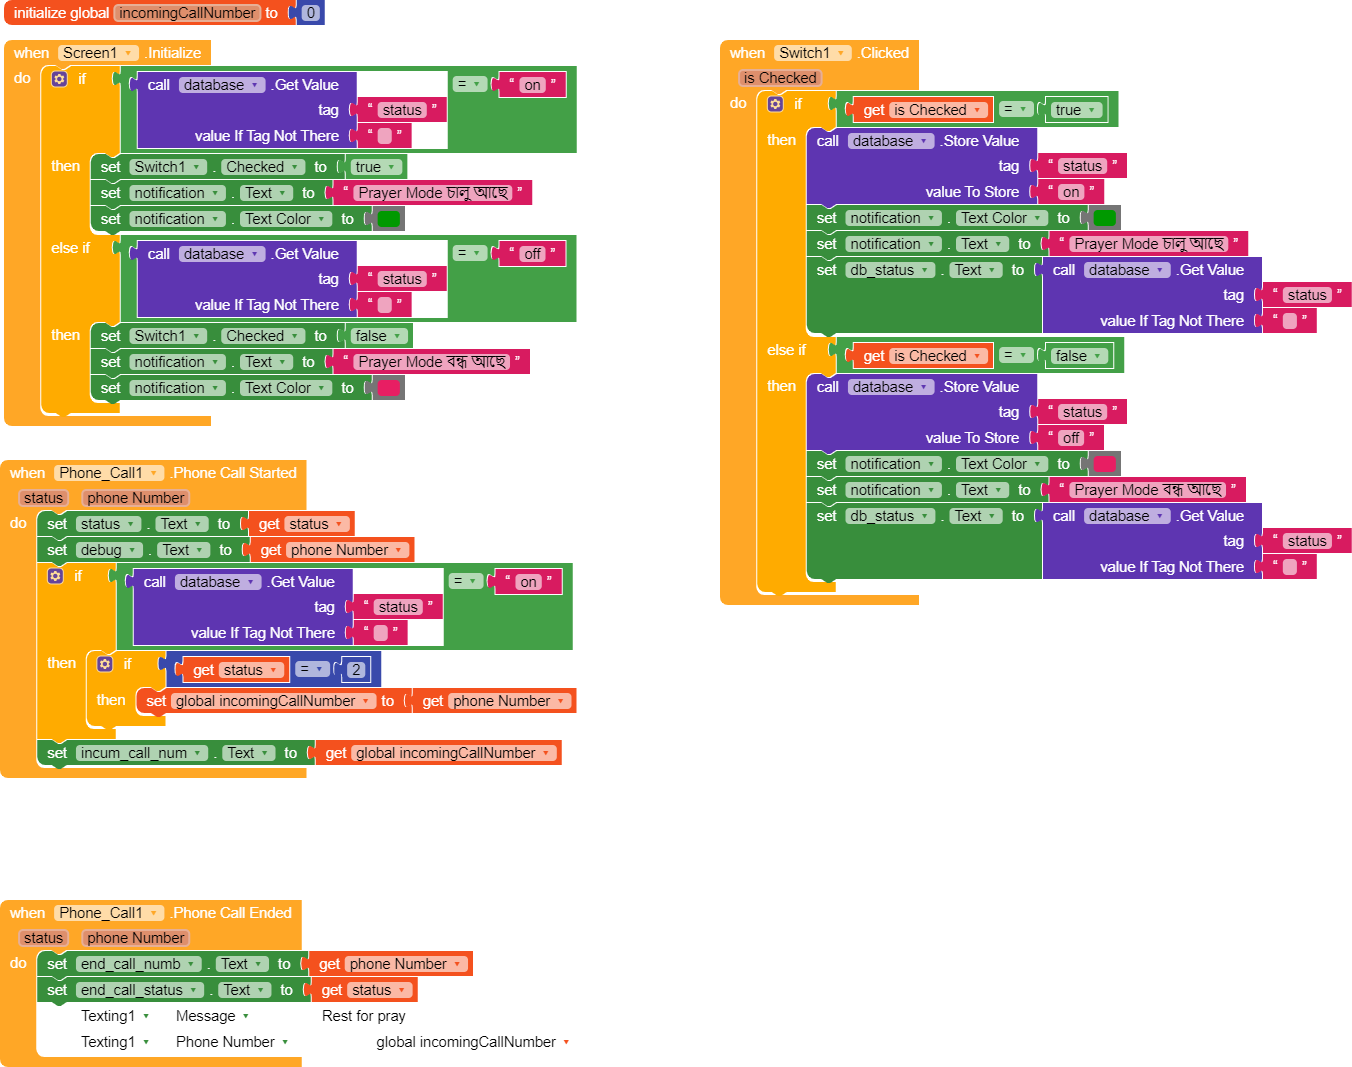
Task: Open end_call_numb component dropdown
Action: pyautogui.click(x=139, y=964)
